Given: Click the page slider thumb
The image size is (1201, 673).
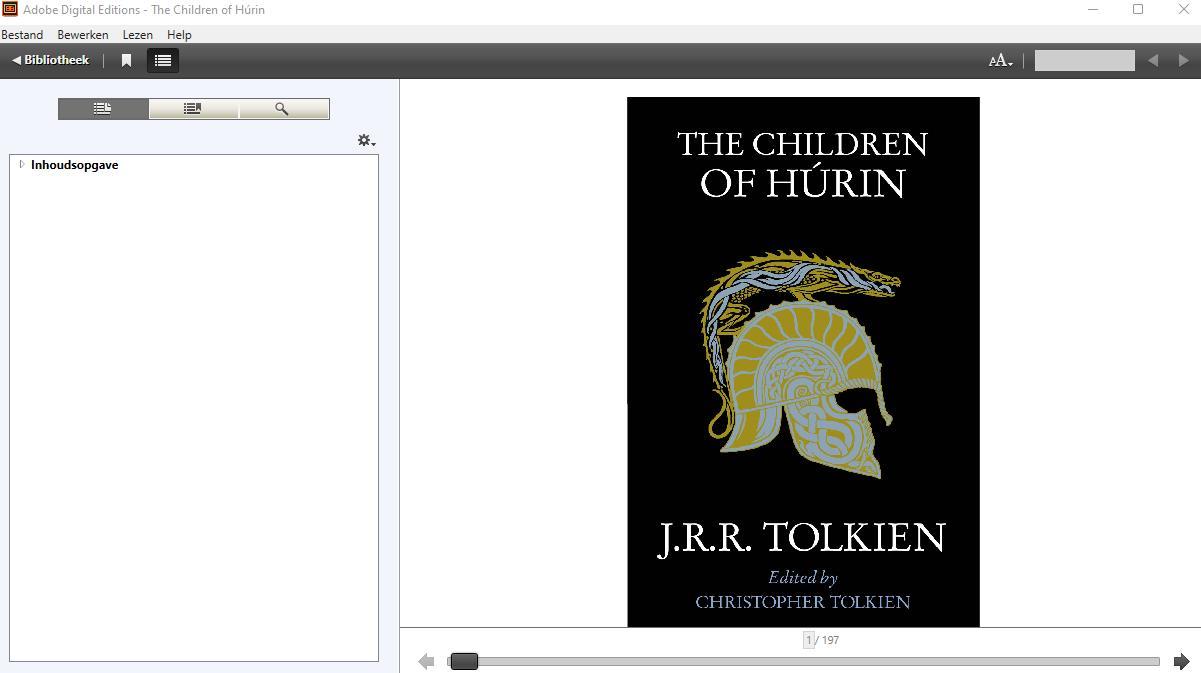Looking at the screenshot, I should coord(464,661).
